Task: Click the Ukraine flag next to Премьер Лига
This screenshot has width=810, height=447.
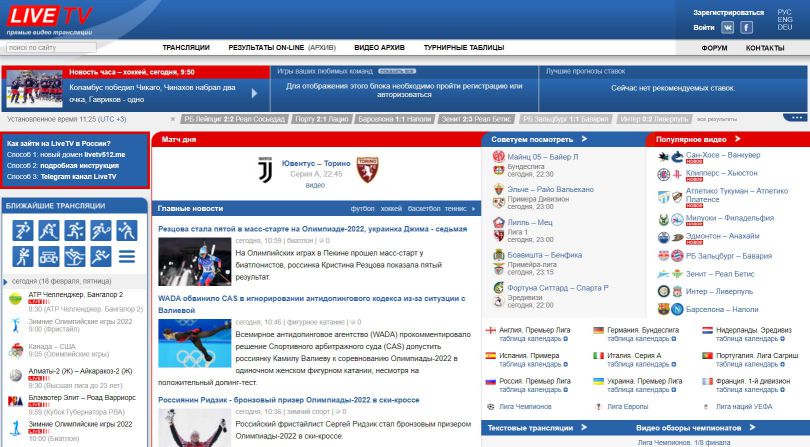Action: [x=599, y=381]
